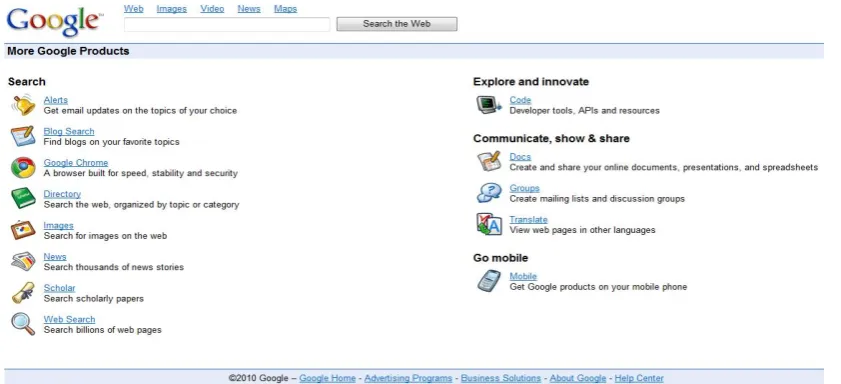Click 'Search scholarly papers' text
This screenshot has width=841, height=384.
coord(93,298)
